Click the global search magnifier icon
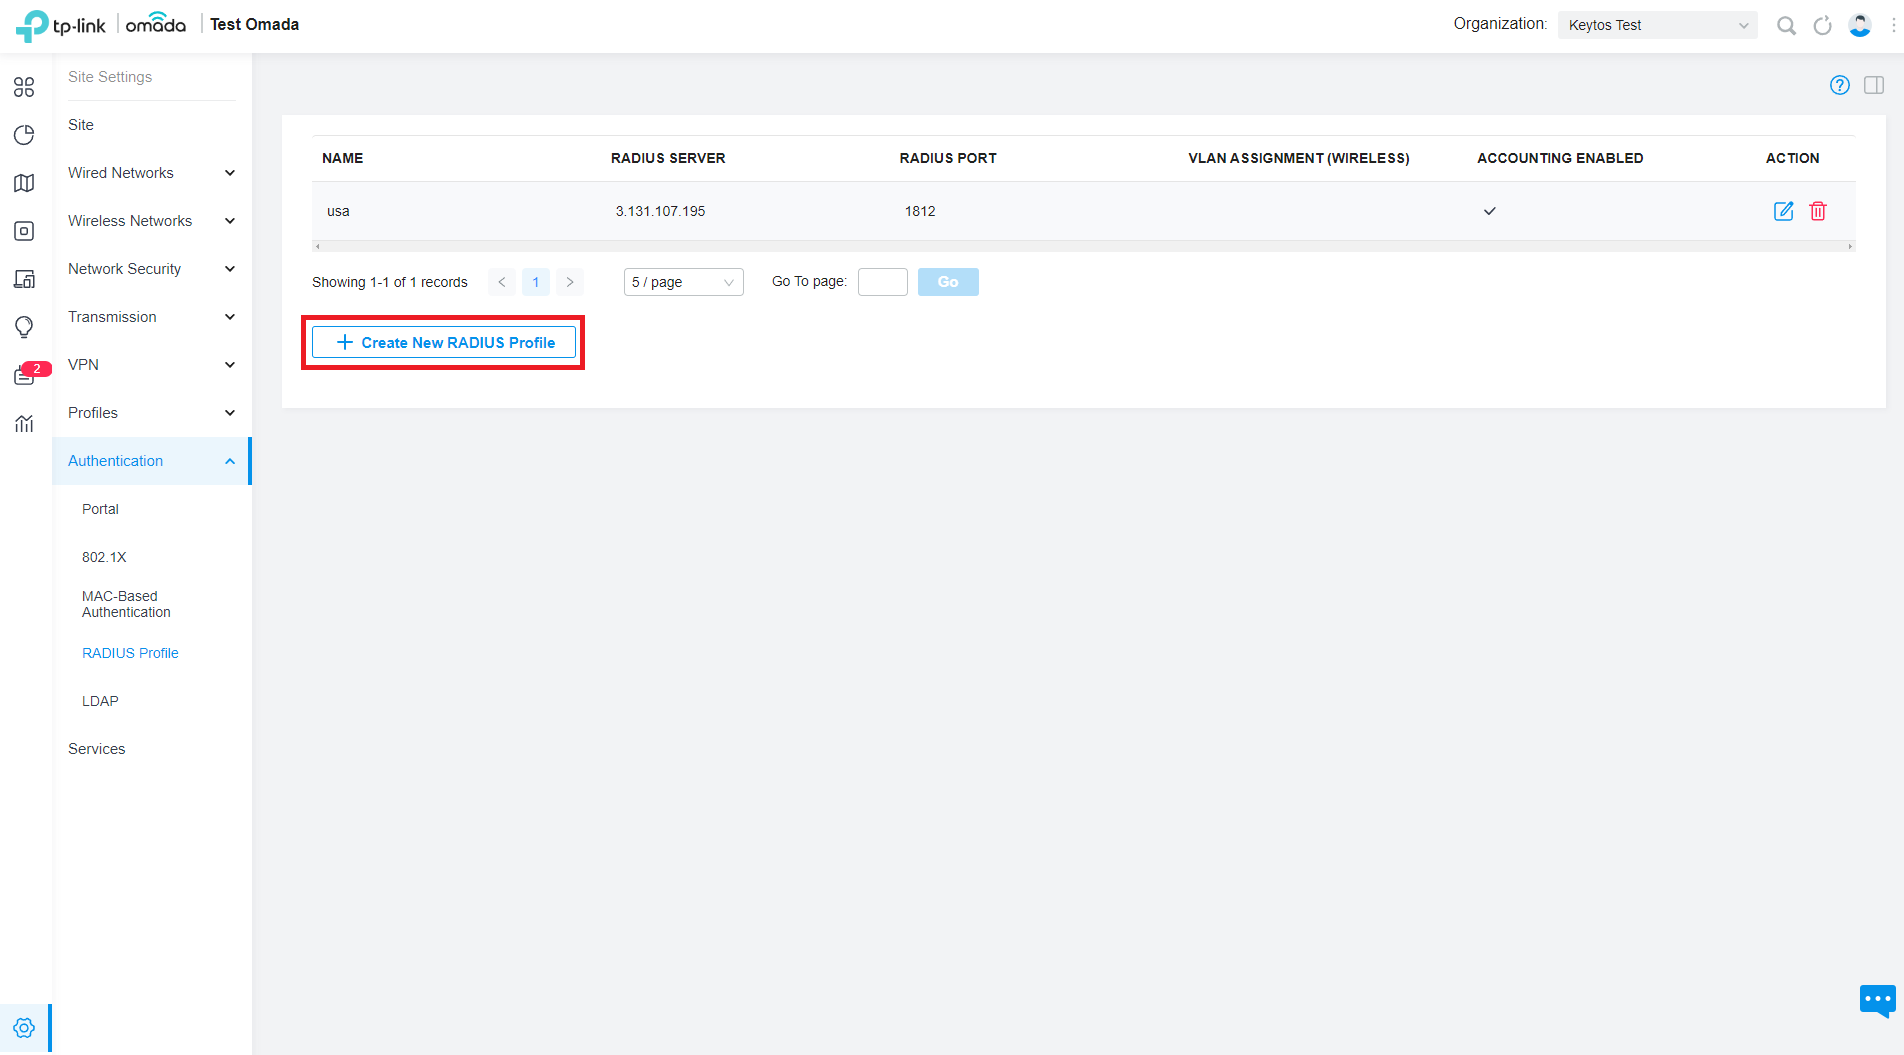 [1786, 25]
